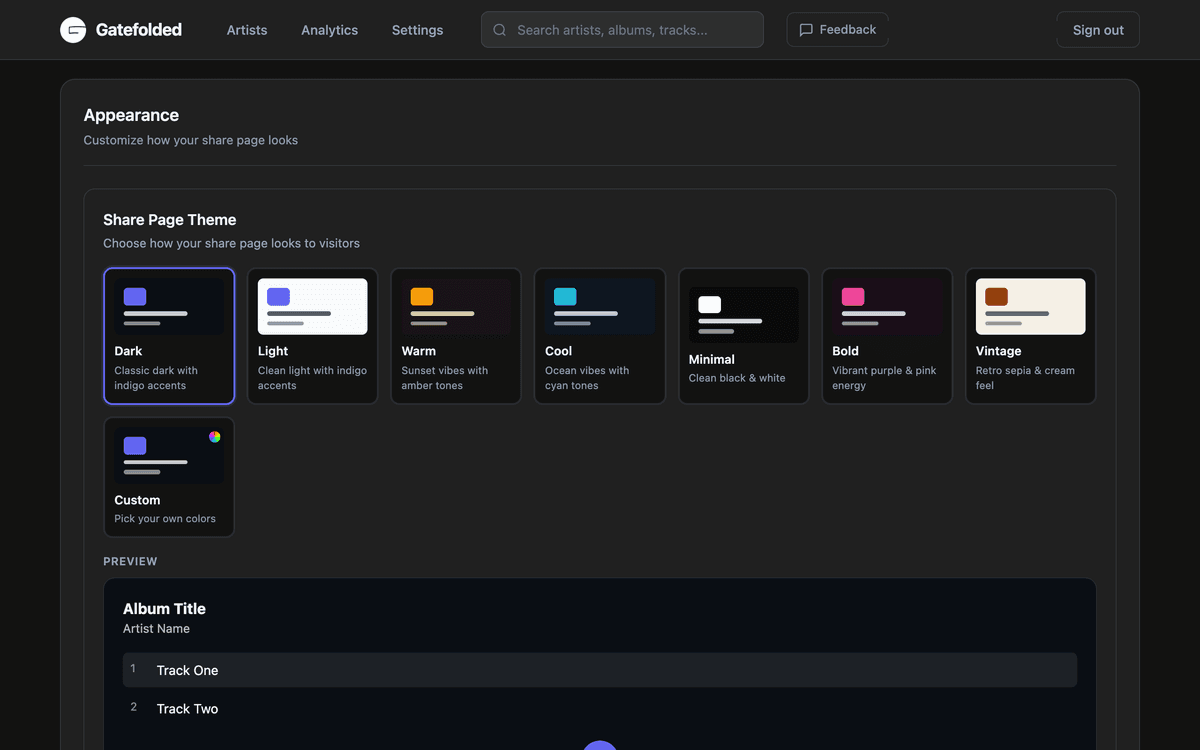Image resolution: width=1200 pixels, height=750 pixels.
Task: Click the 'Customize how your share page looks' text
Action: coord(191,140)
